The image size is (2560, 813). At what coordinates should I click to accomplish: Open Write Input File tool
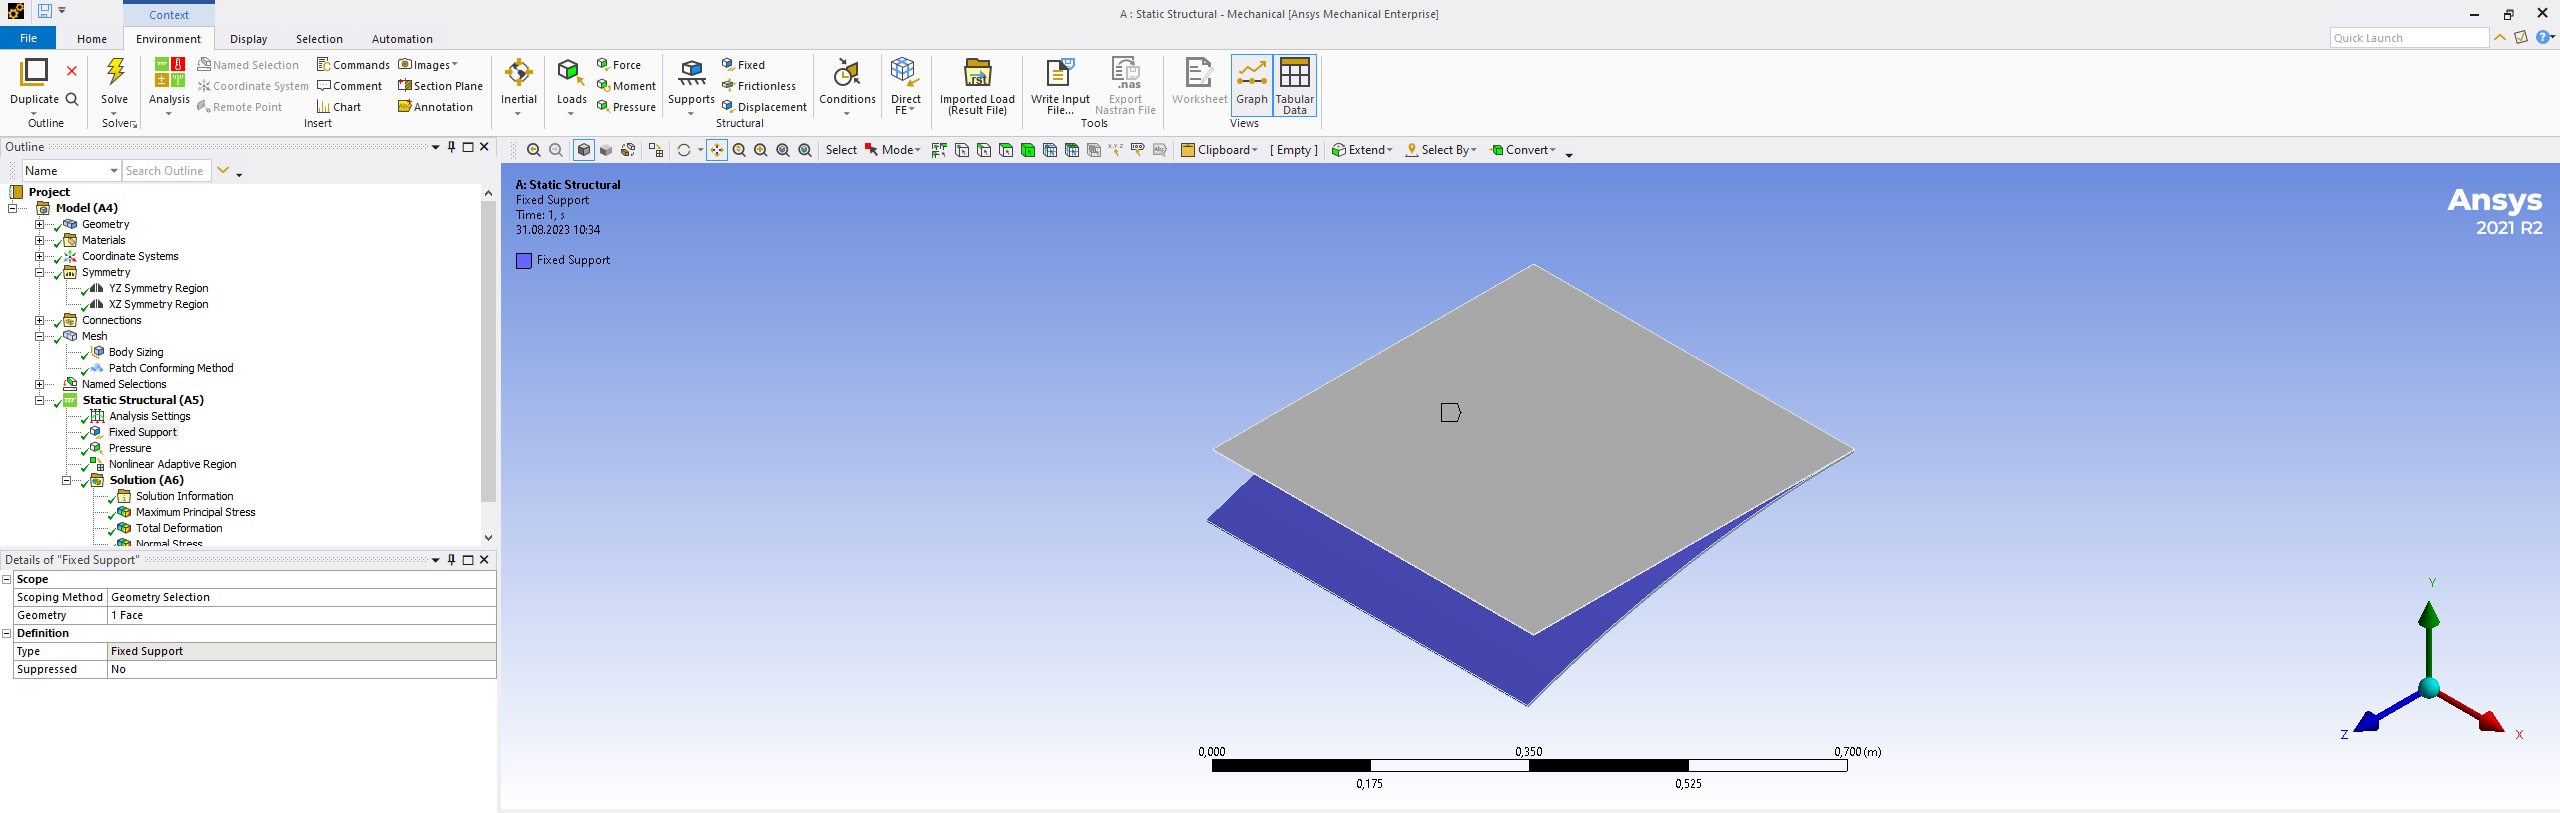click(x=1059, y=74)
